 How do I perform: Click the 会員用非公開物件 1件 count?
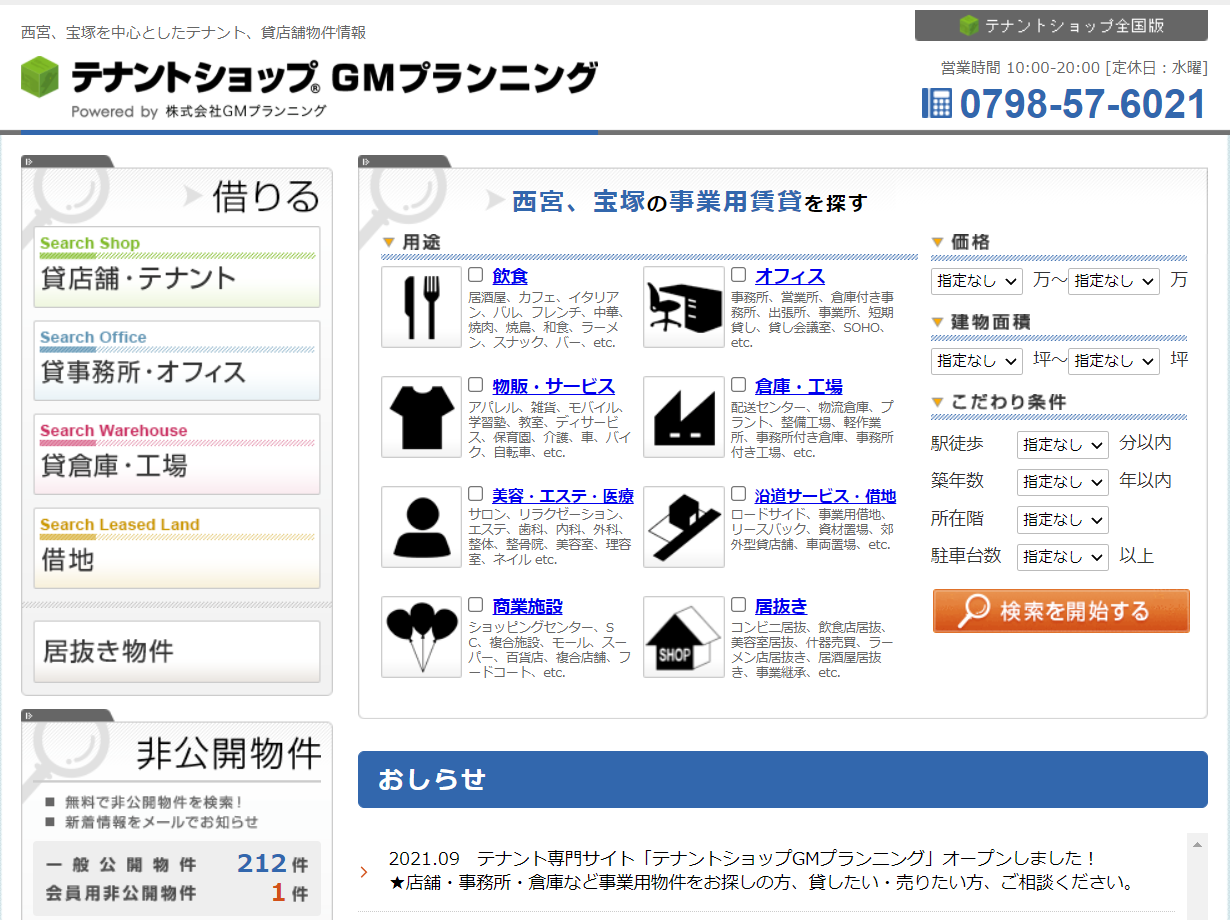pos(177,893)
